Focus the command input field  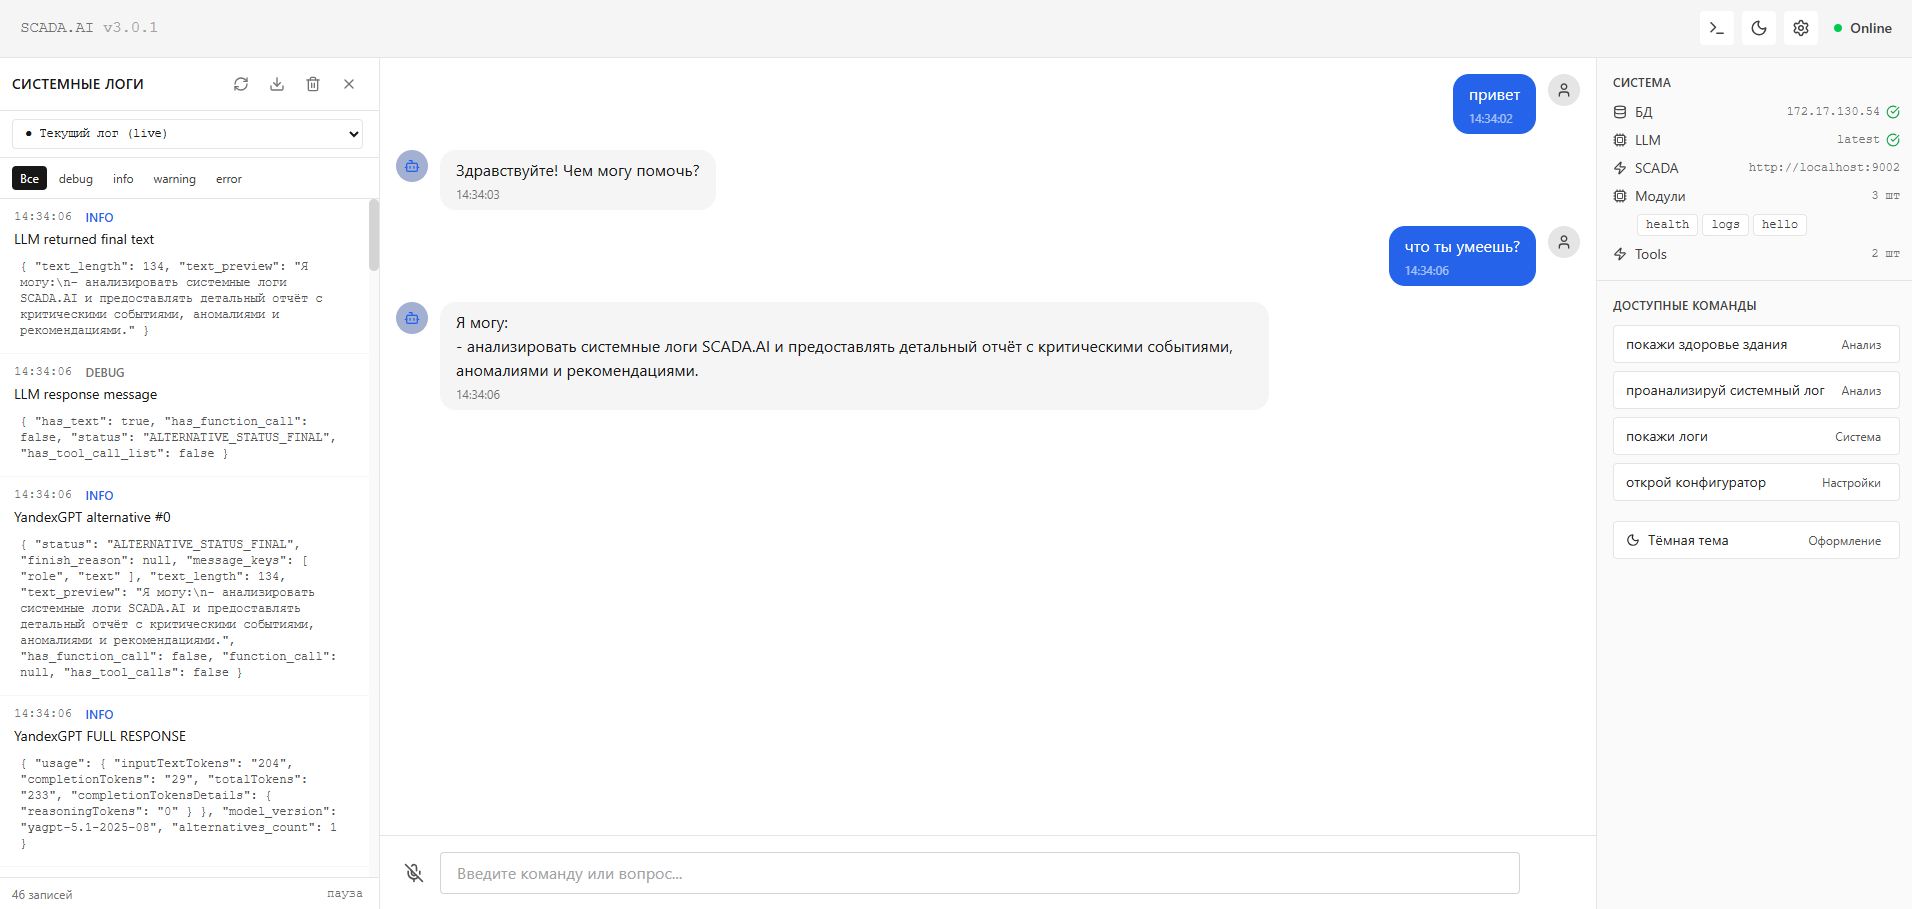click(x=979, y=873)
